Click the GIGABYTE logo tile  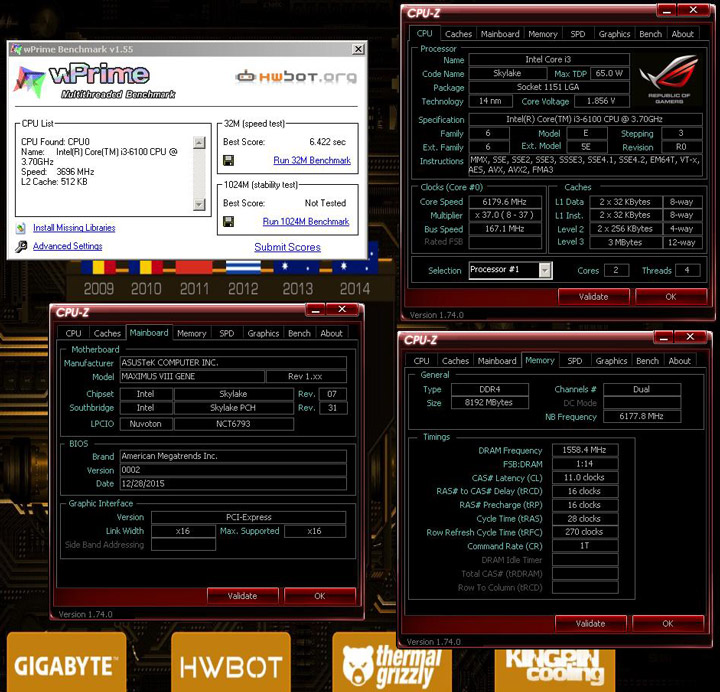(67, 662)
